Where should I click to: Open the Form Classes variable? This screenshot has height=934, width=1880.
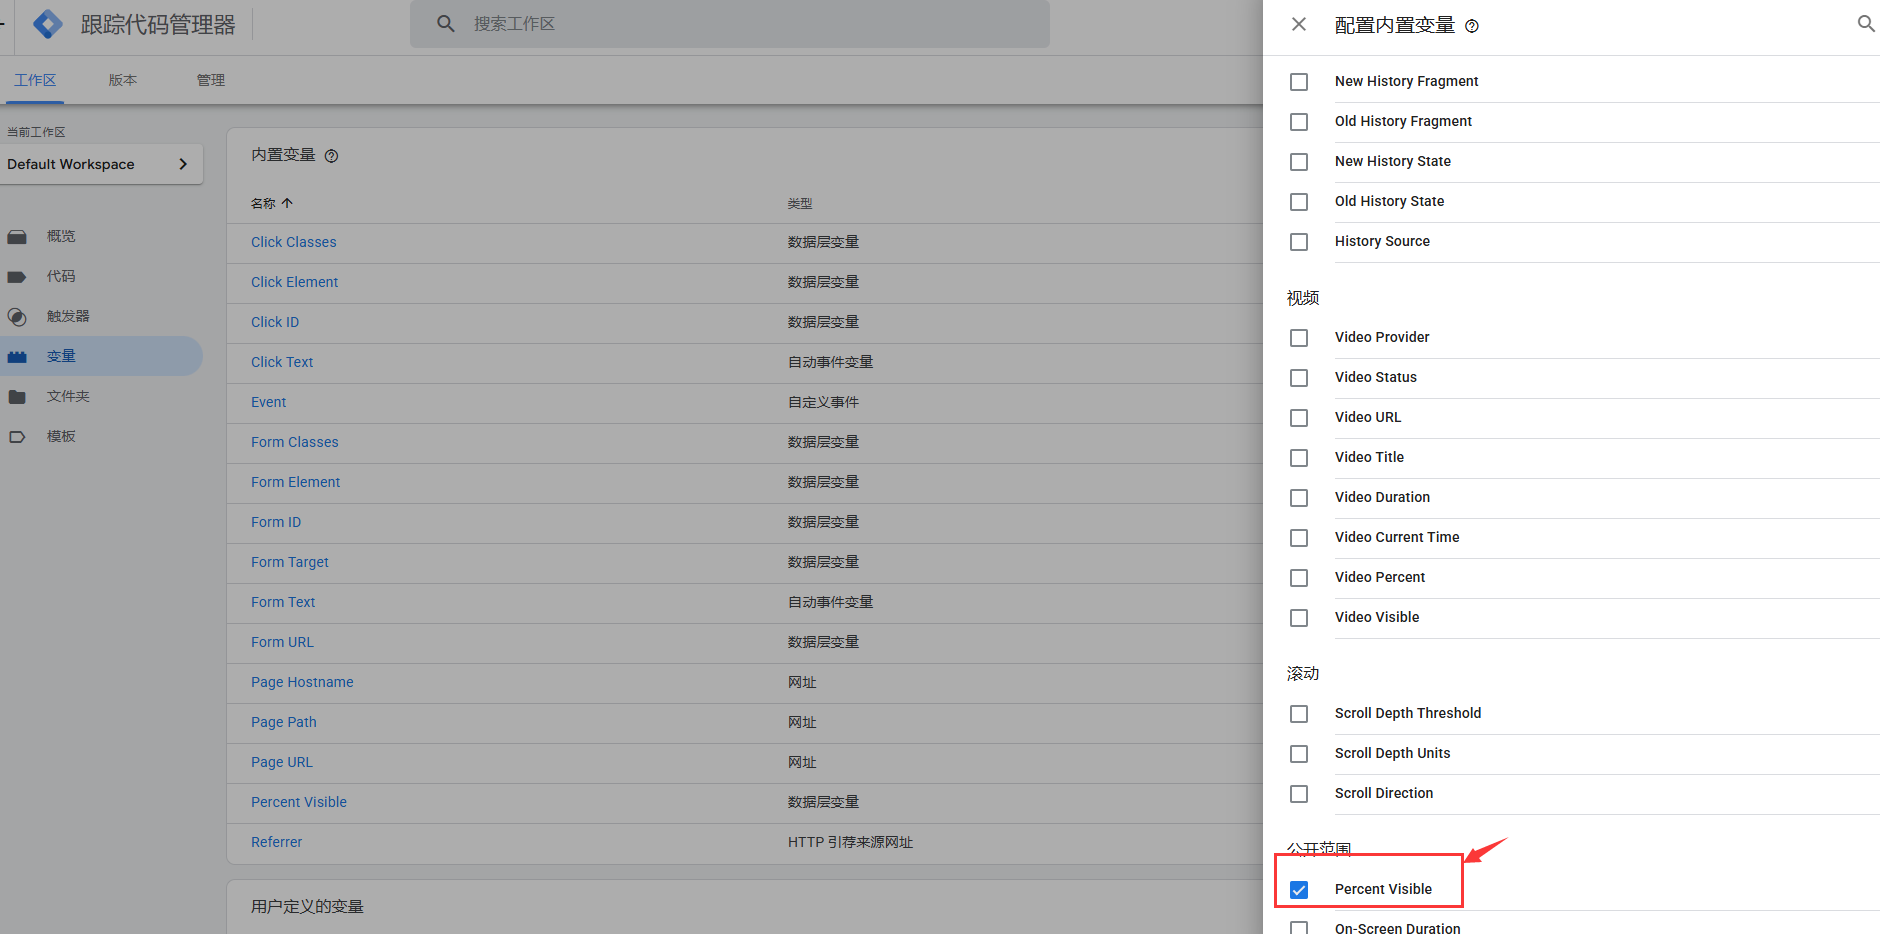tap(295, 442)
